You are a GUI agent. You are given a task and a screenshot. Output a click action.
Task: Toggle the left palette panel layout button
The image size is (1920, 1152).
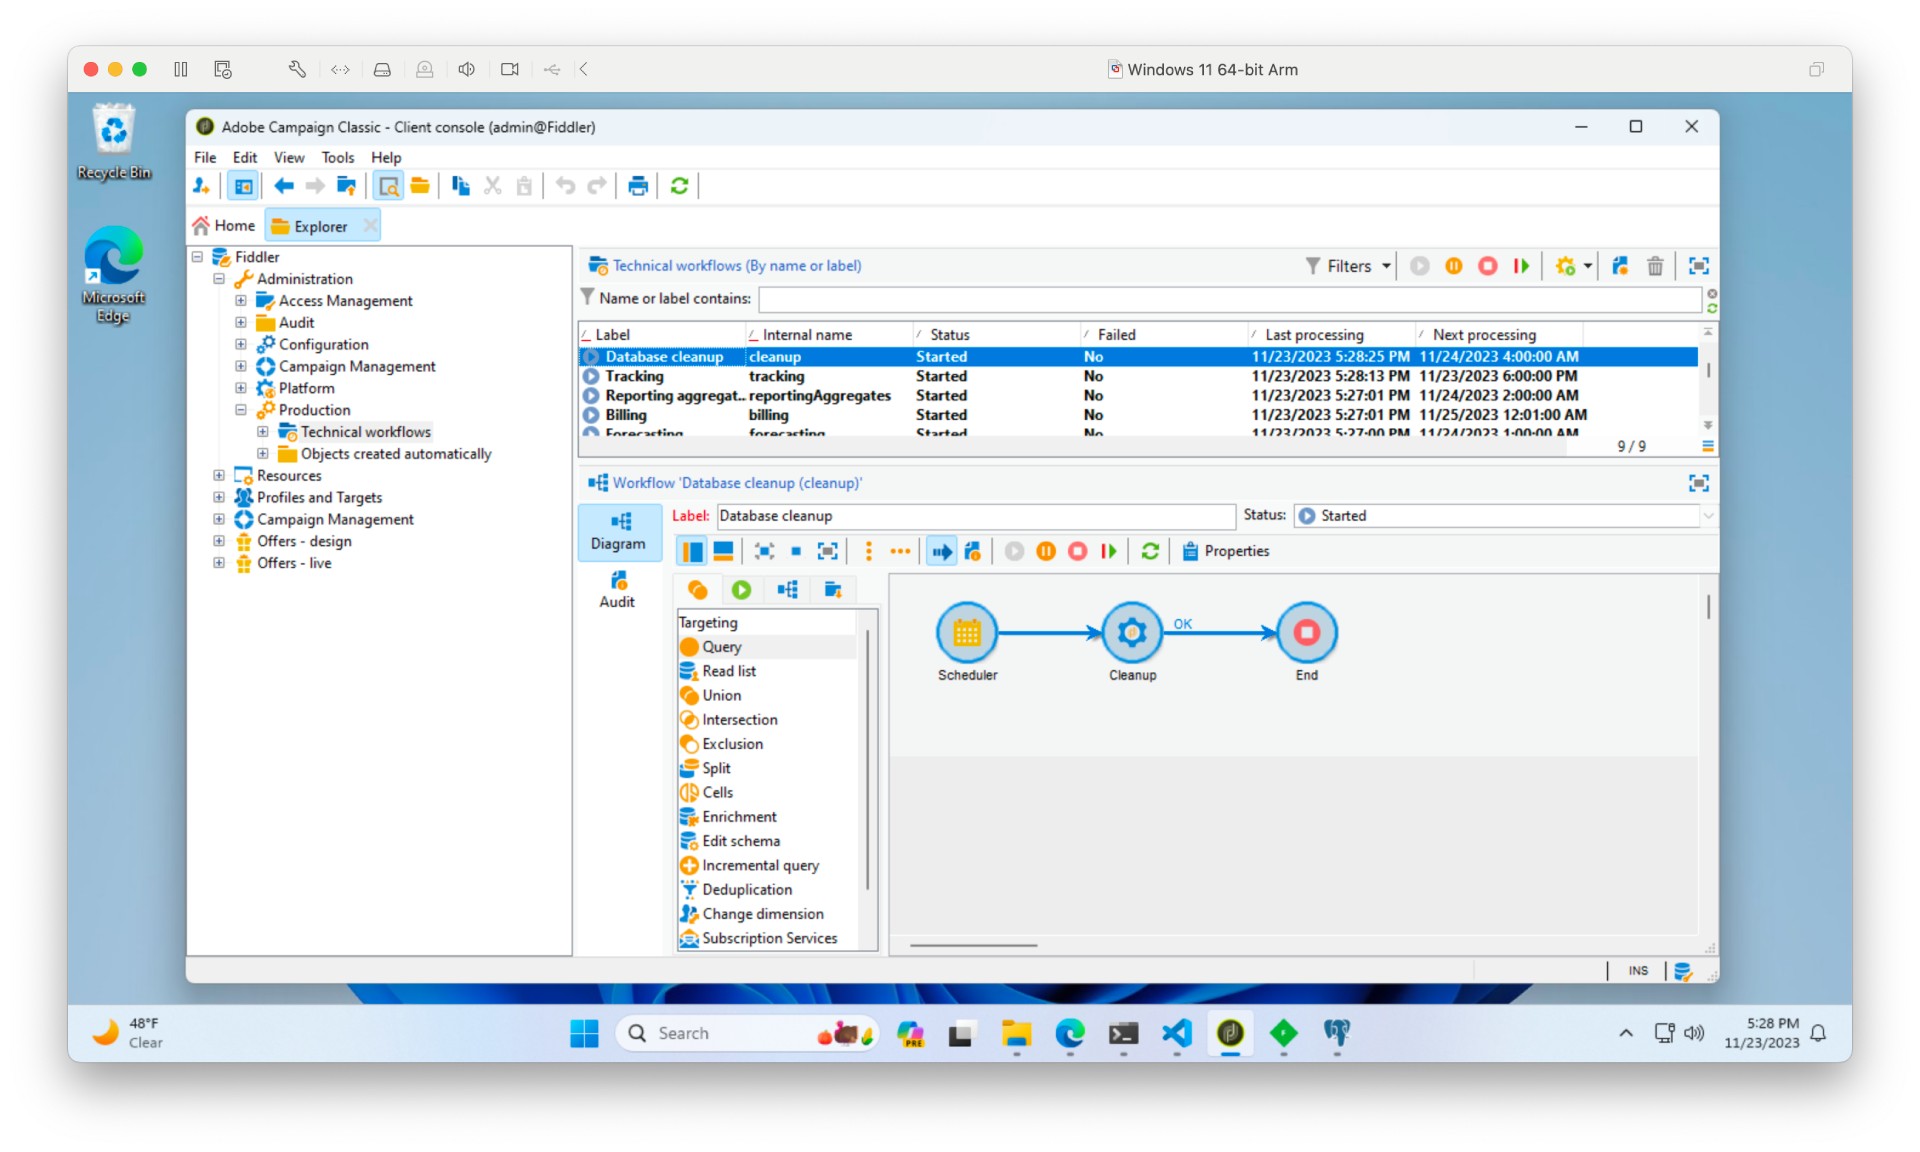(x=692, y=551)
